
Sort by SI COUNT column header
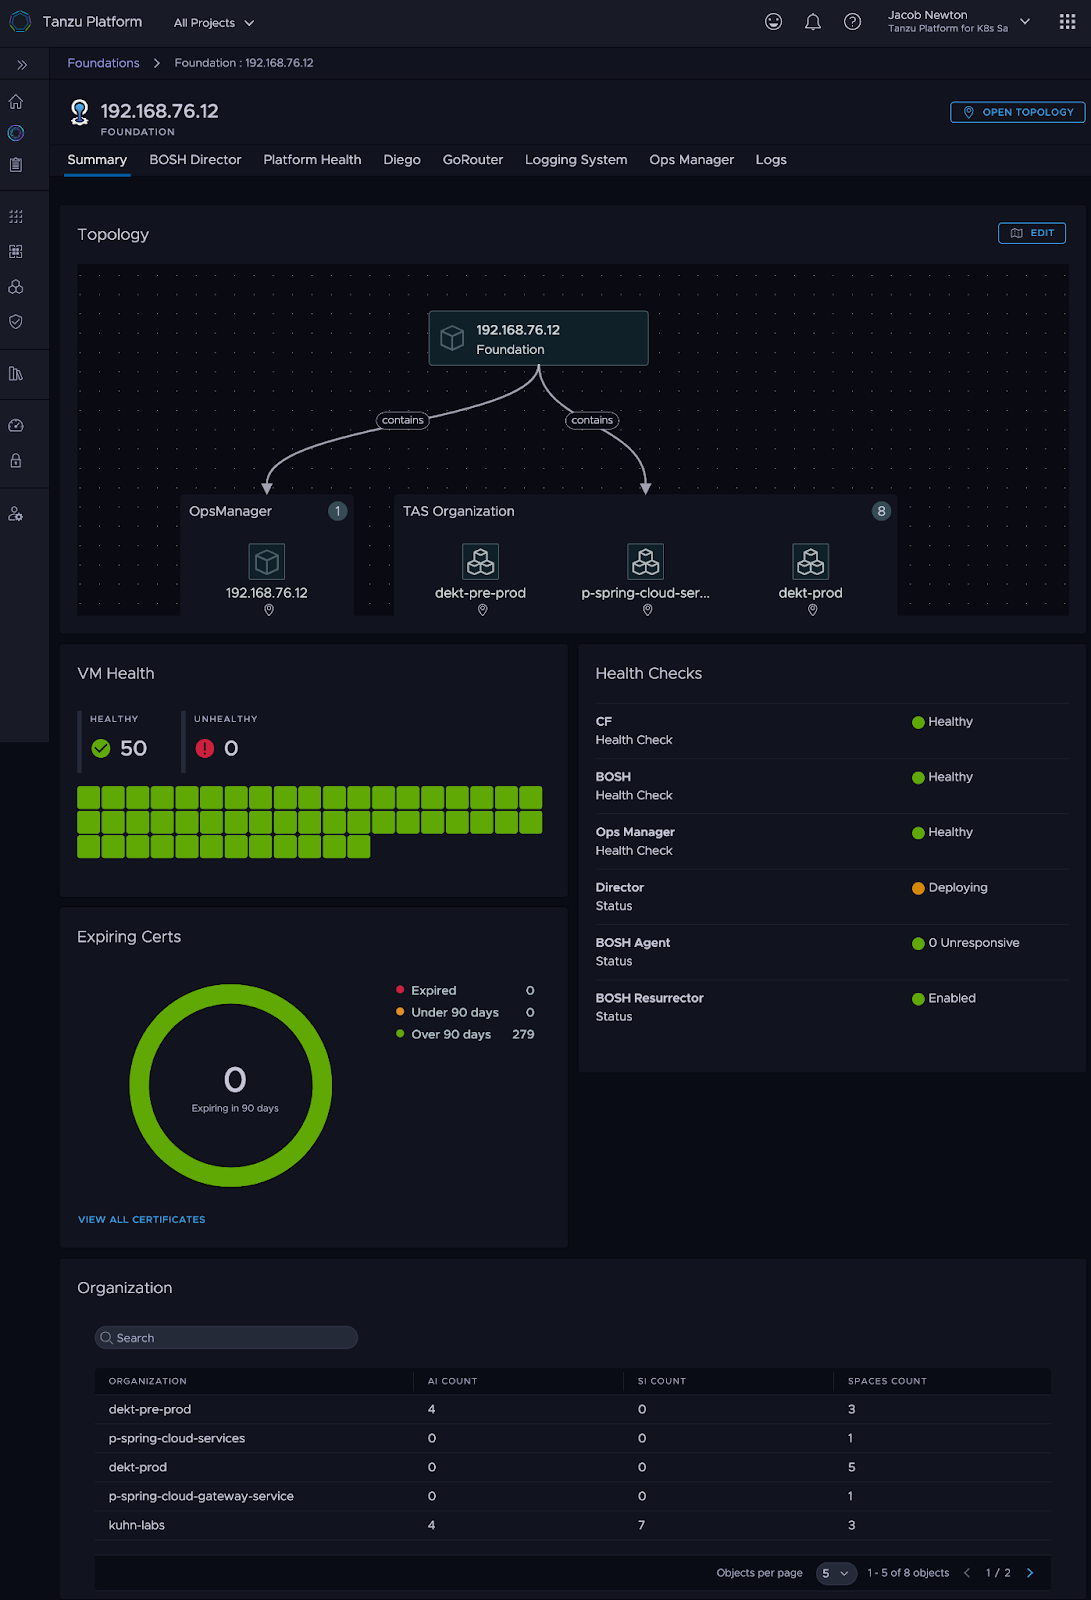pyautogui.click(x=662, y=1381)
